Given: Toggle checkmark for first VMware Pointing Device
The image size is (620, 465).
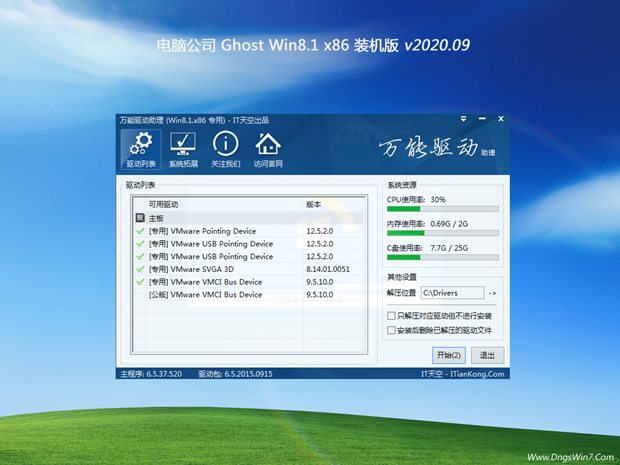Looking at the screenshot, I should coord(140,231).
